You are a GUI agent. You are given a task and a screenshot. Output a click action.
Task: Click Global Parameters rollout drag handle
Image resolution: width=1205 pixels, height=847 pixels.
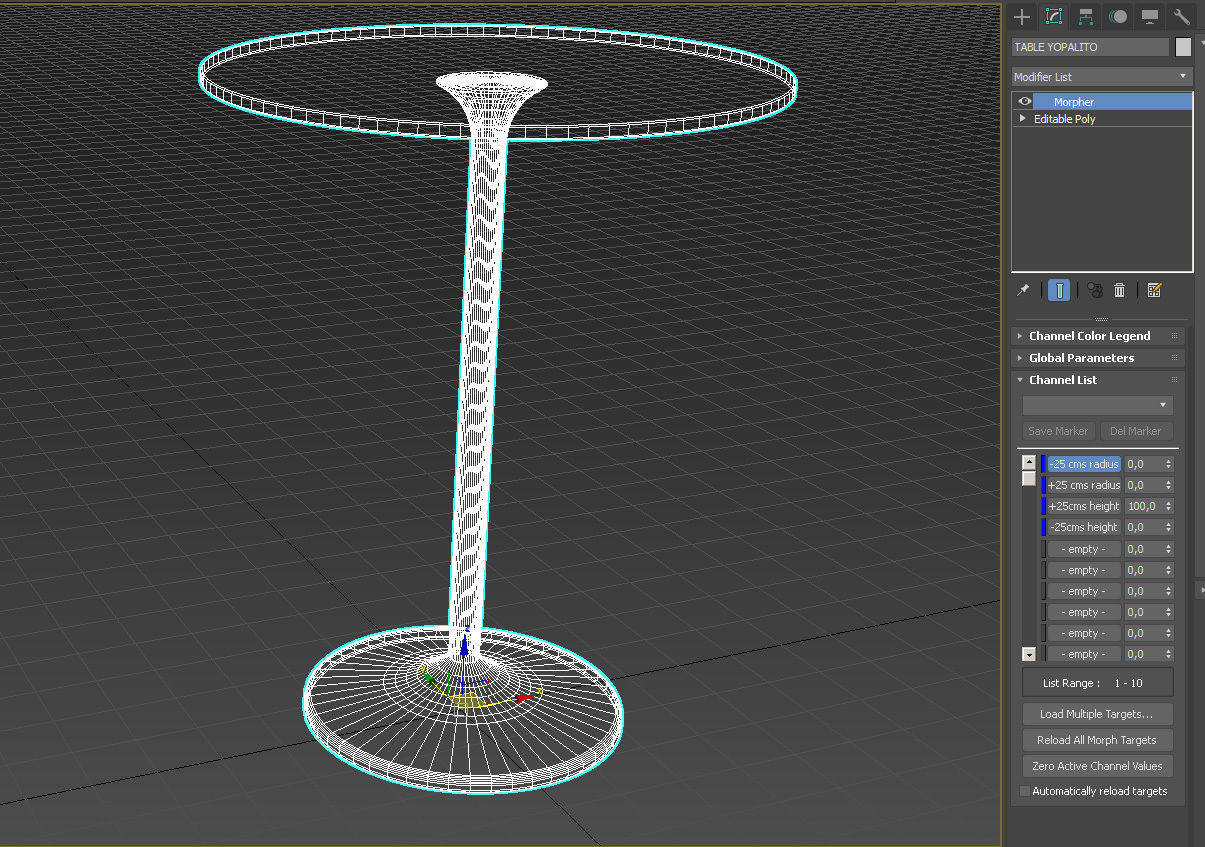[1175, 358]
